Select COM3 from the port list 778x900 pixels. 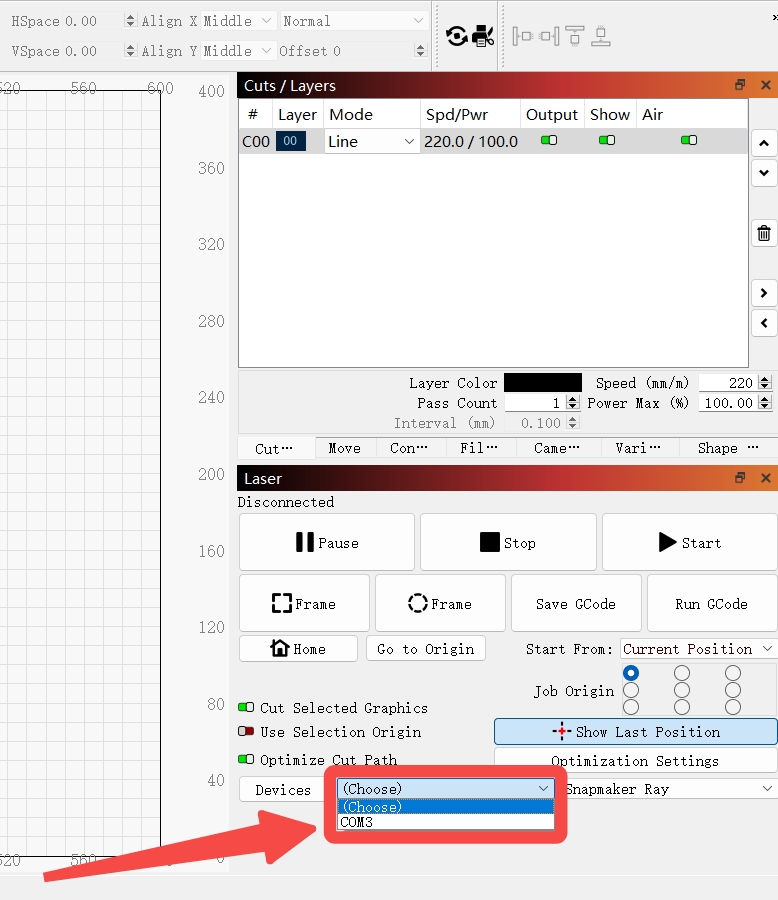click(x=446, y=822)
